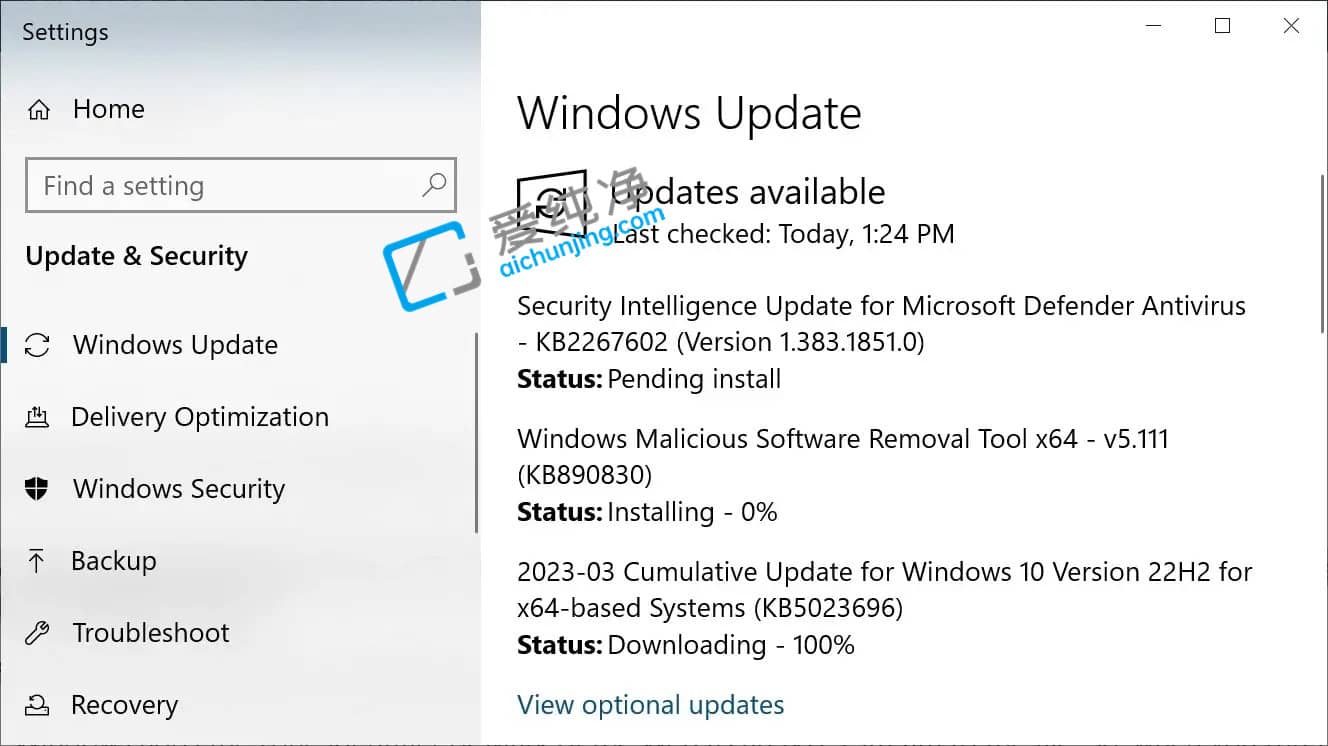Viewport: 1328px width, 746px height.
Task: Click the Home icon in the sidebar
Action: (x=38, y=108)
